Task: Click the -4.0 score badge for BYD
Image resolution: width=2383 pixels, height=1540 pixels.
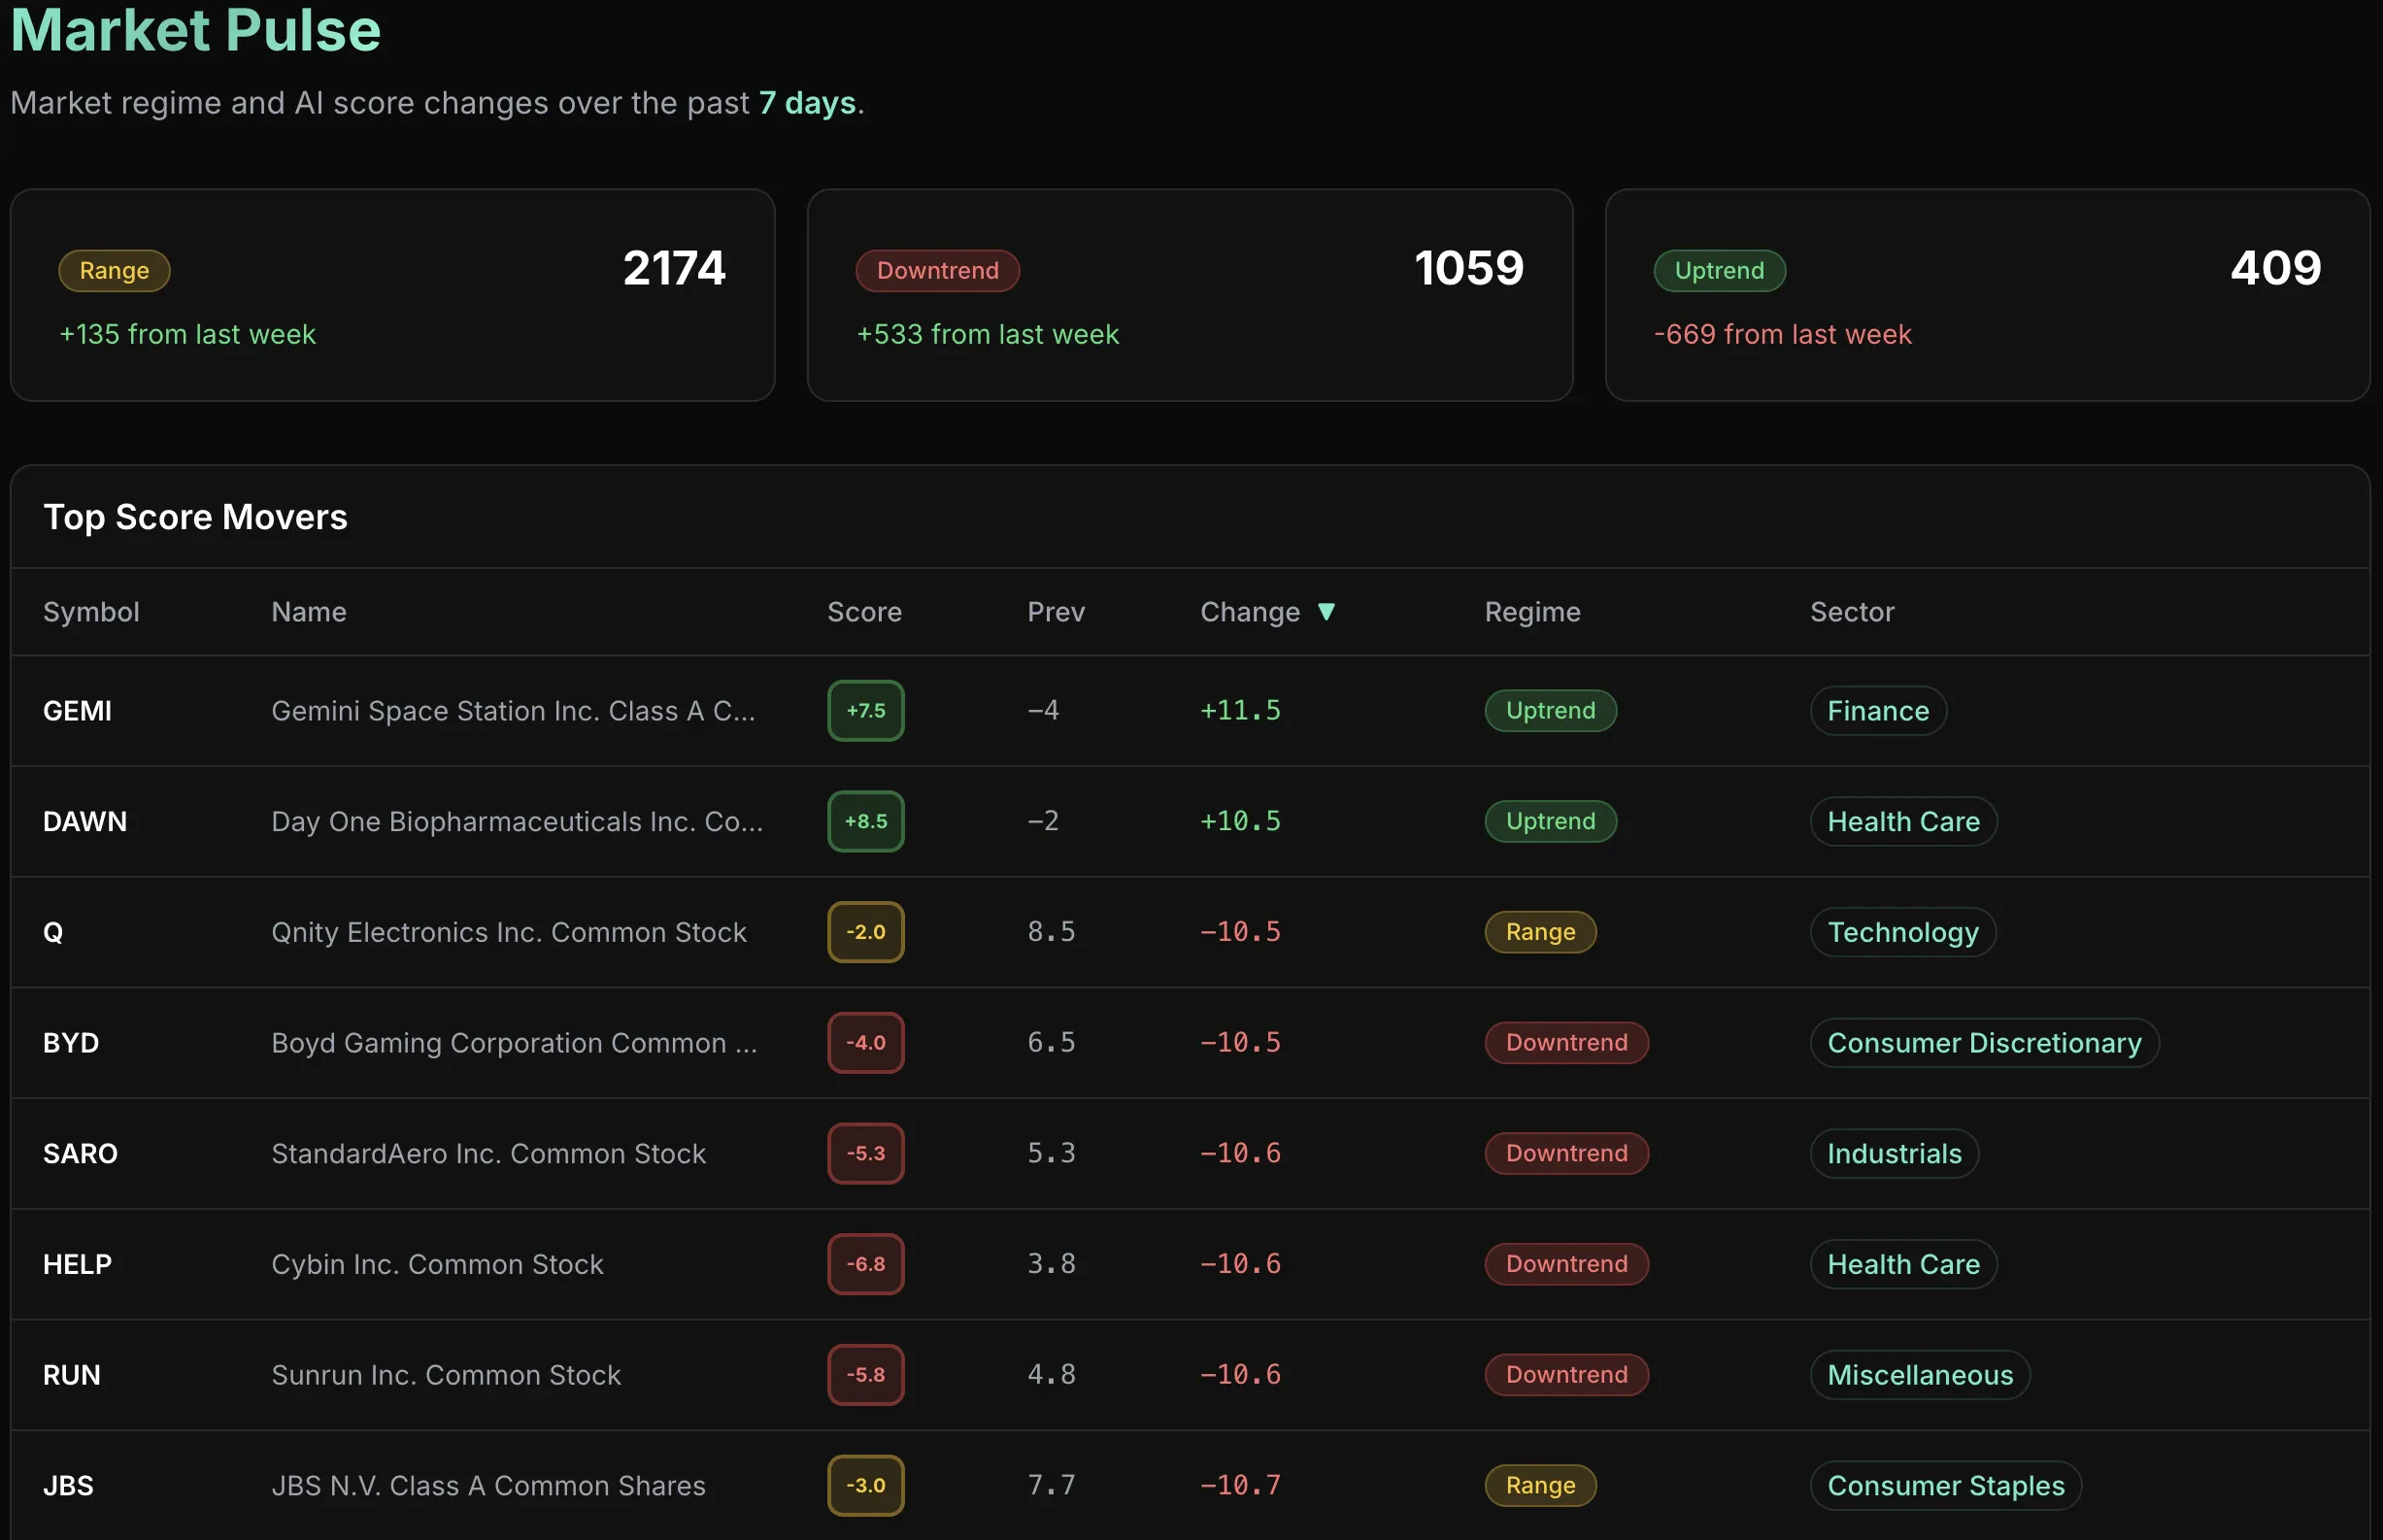Action: coord(865,1043)
